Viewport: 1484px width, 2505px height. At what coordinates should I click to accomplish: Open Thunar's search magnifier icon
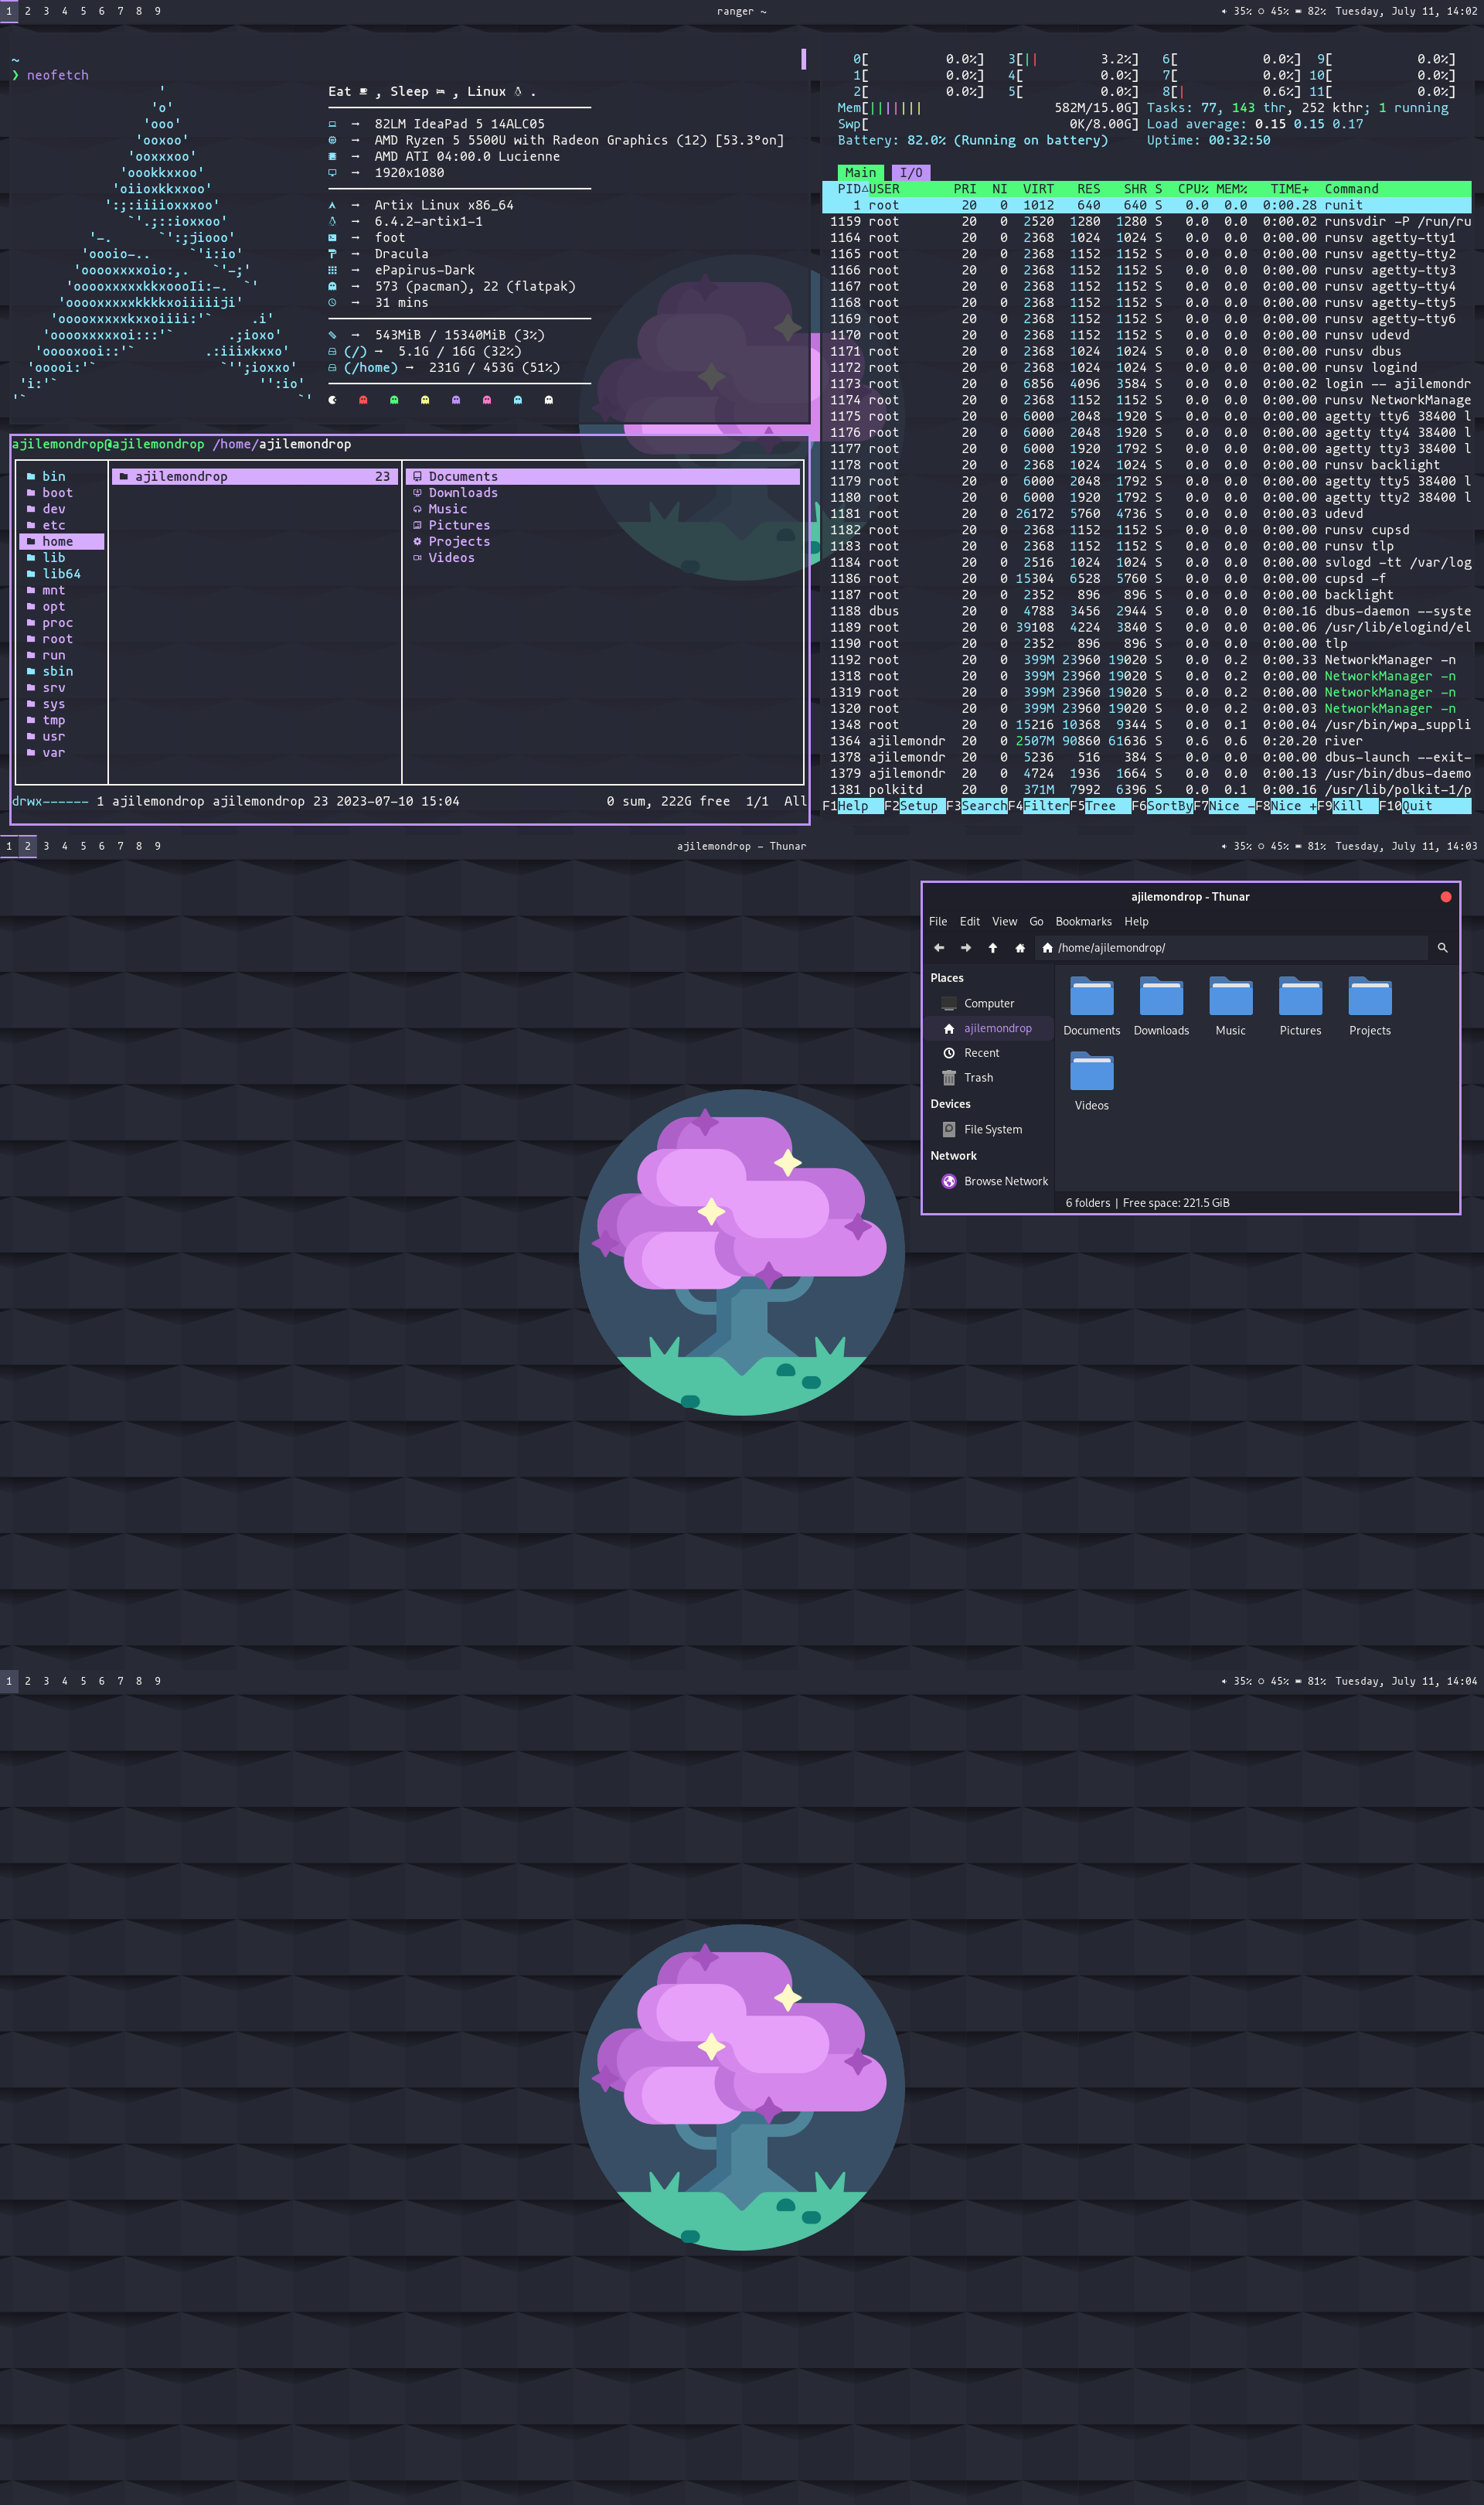(x=1442, y=947)
